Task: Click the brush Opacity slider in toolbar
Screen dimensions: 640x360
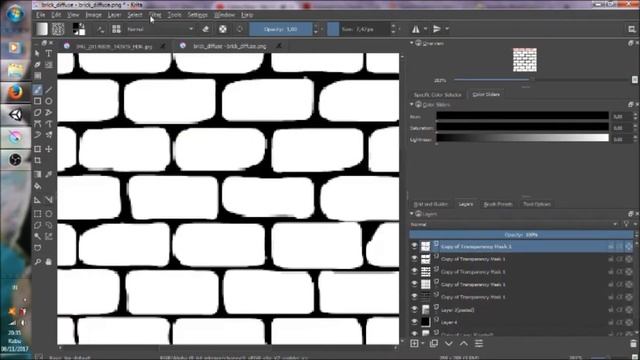Action: (281, 29)
